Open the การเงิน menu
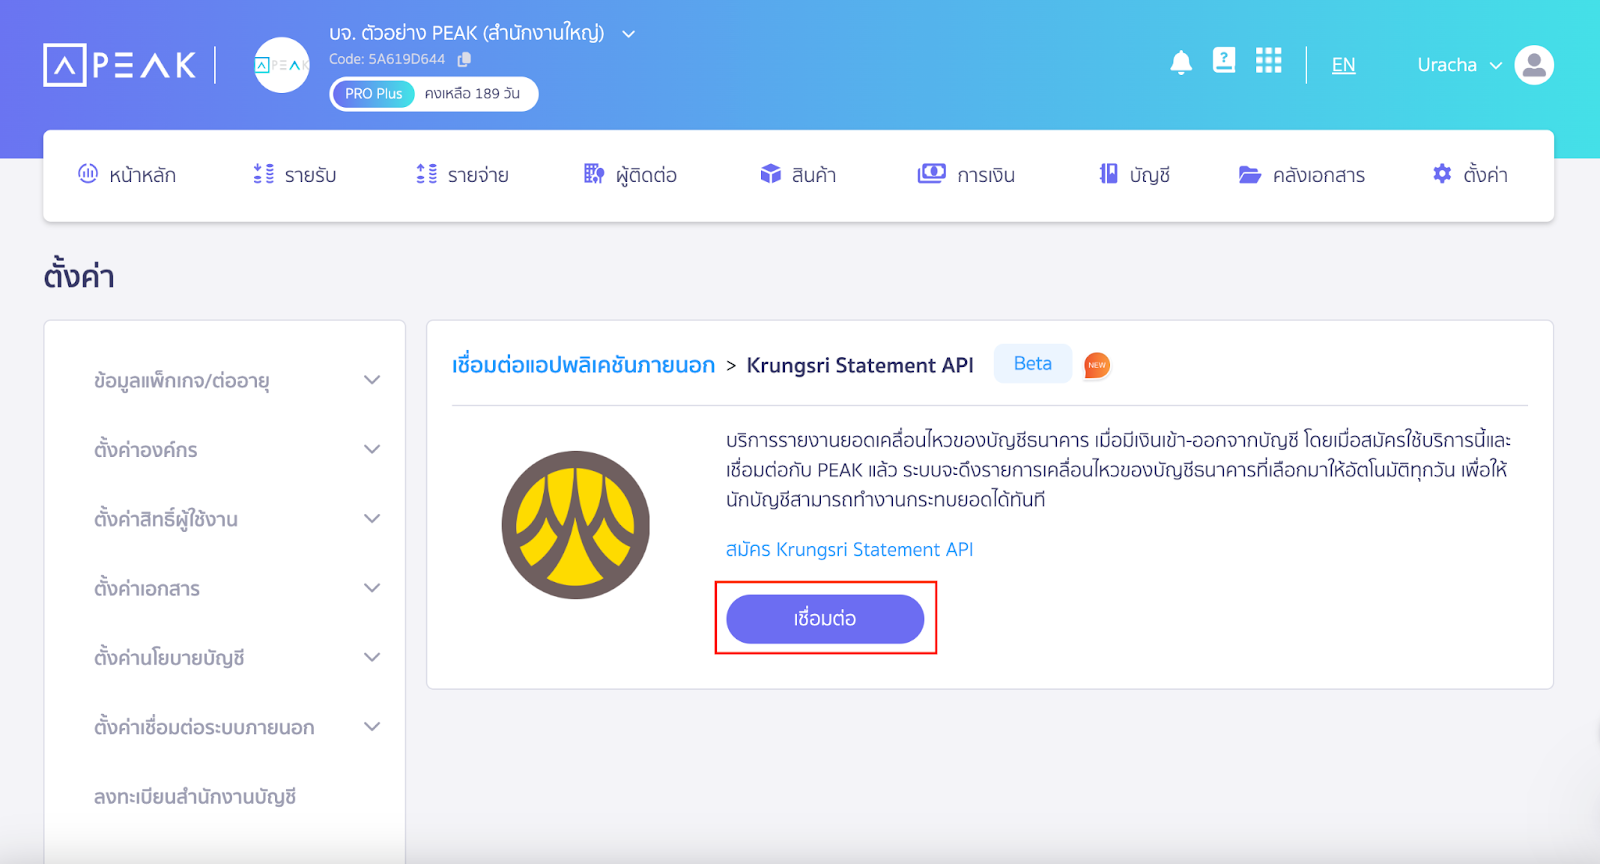The height and width of the screenshot is (864, 1600). (966, 175)
